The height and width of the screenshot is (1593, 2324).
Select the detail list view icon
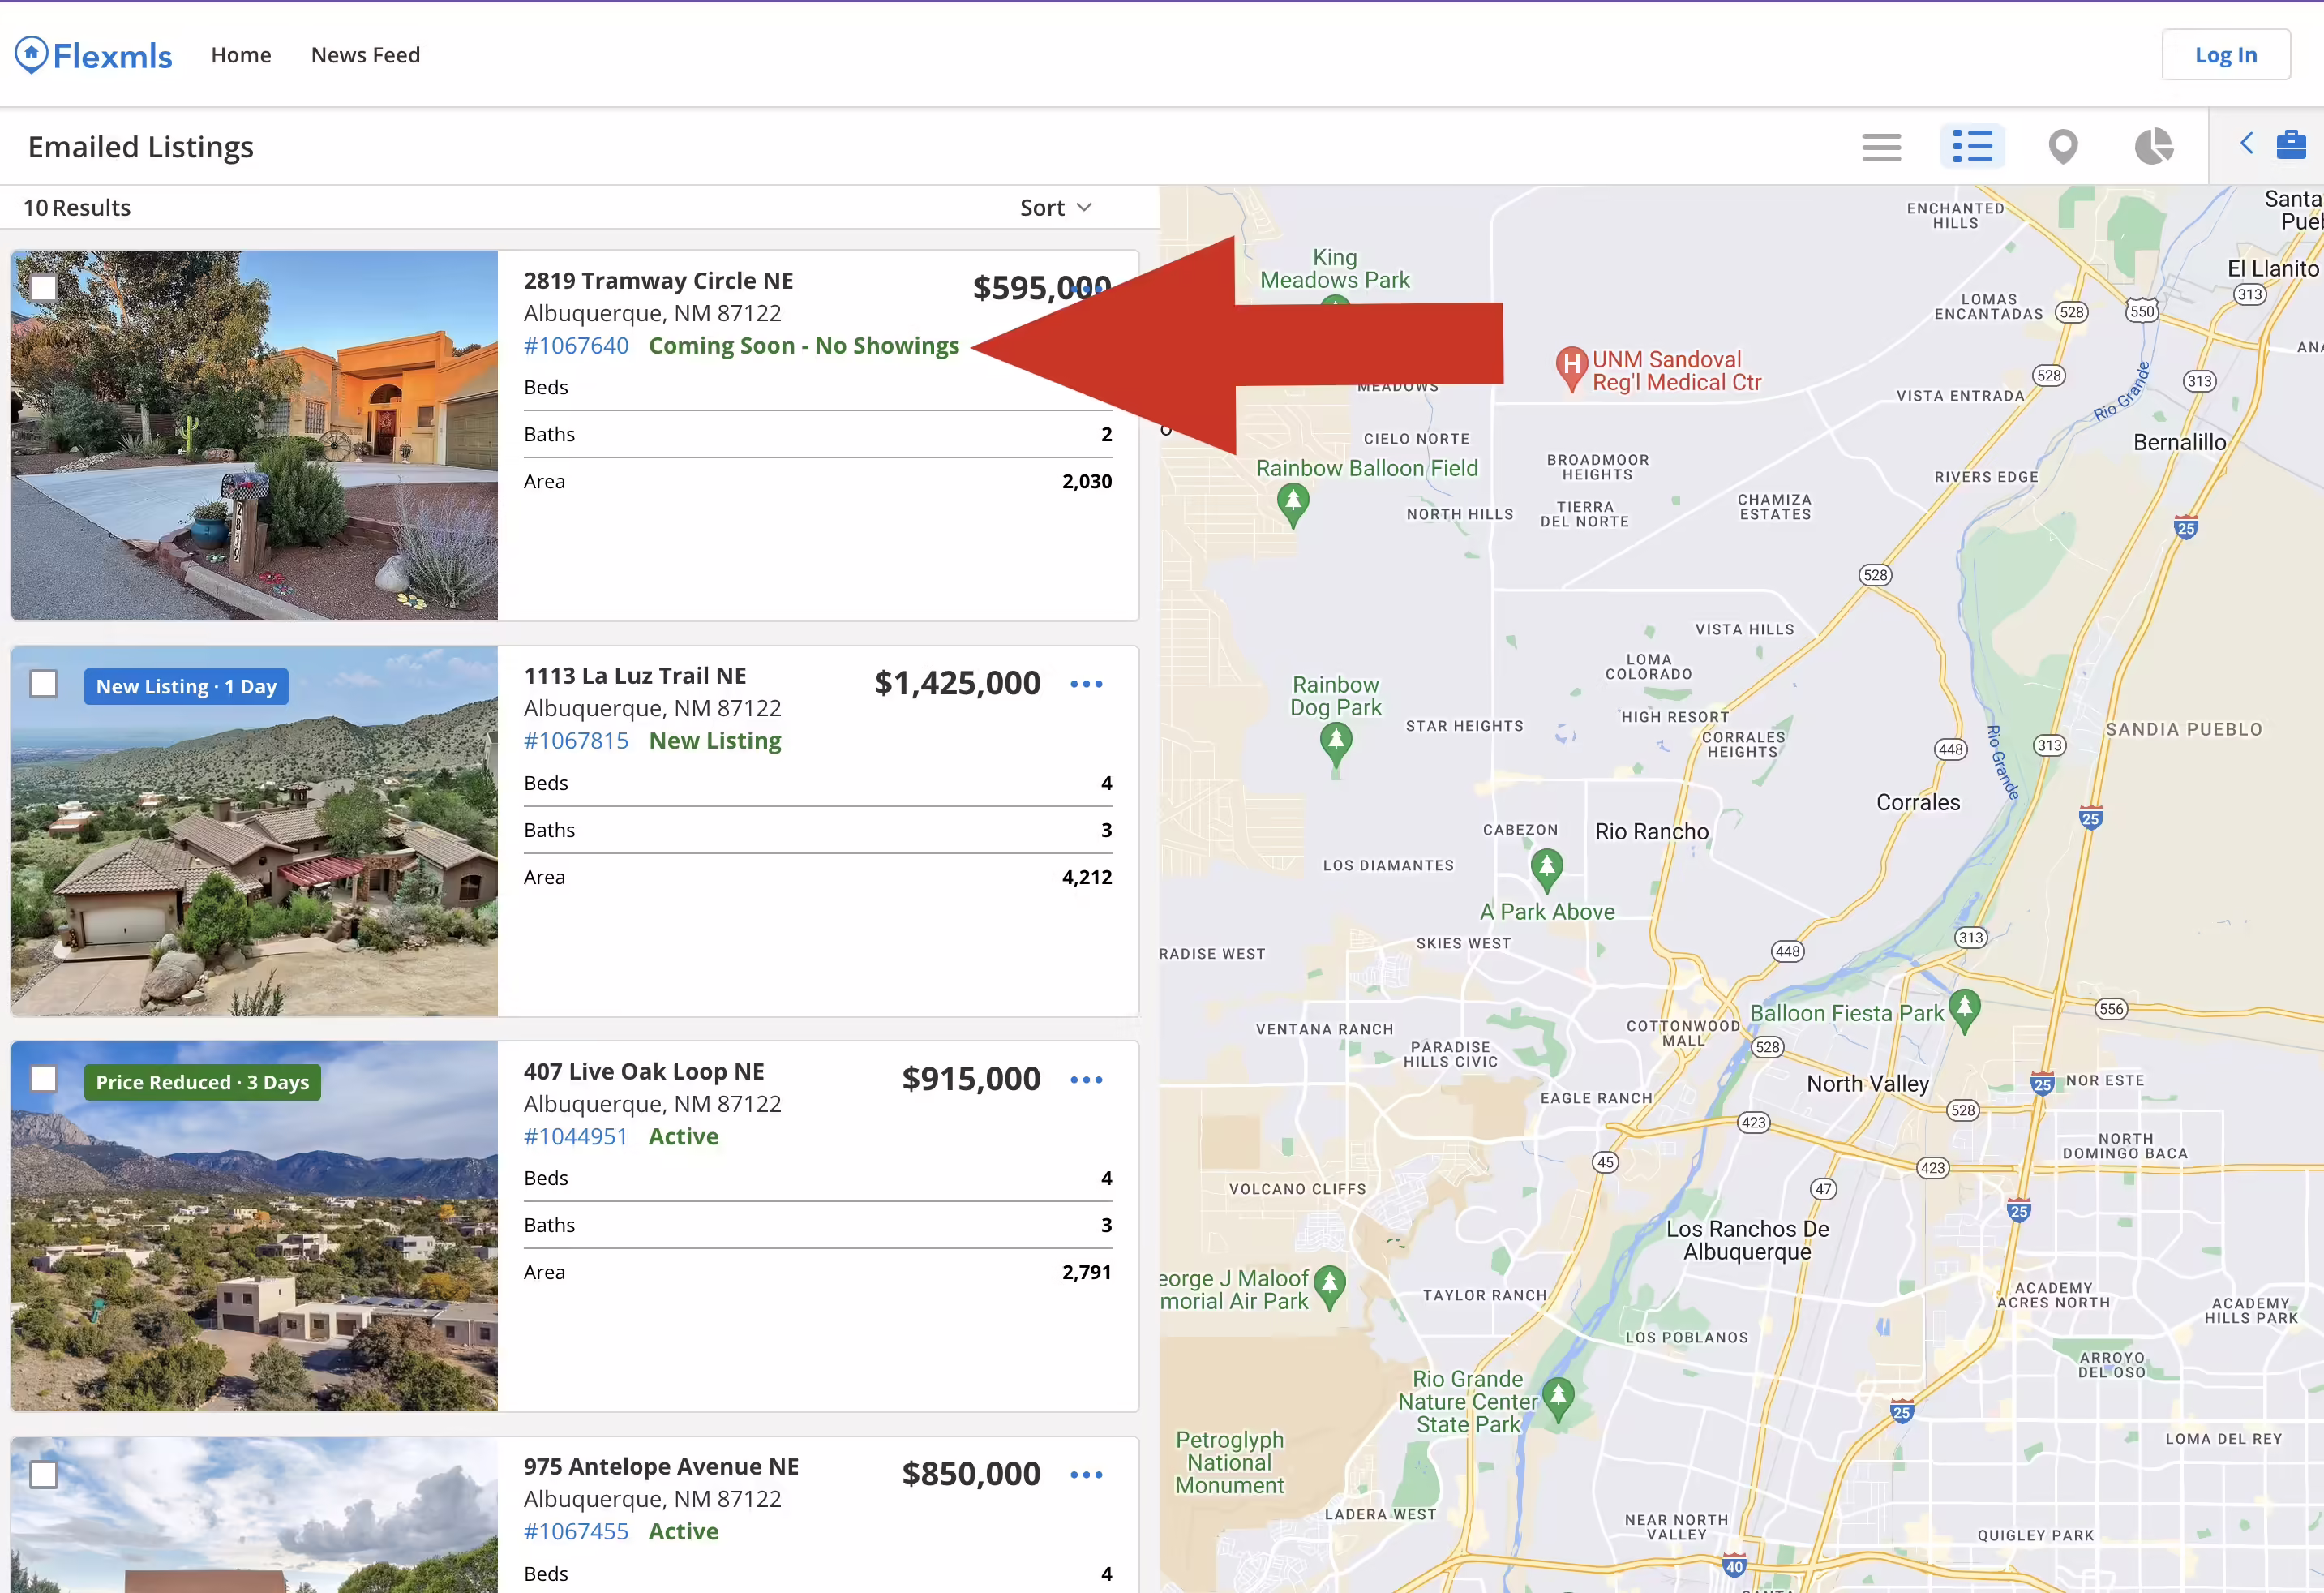point(1972,146)
